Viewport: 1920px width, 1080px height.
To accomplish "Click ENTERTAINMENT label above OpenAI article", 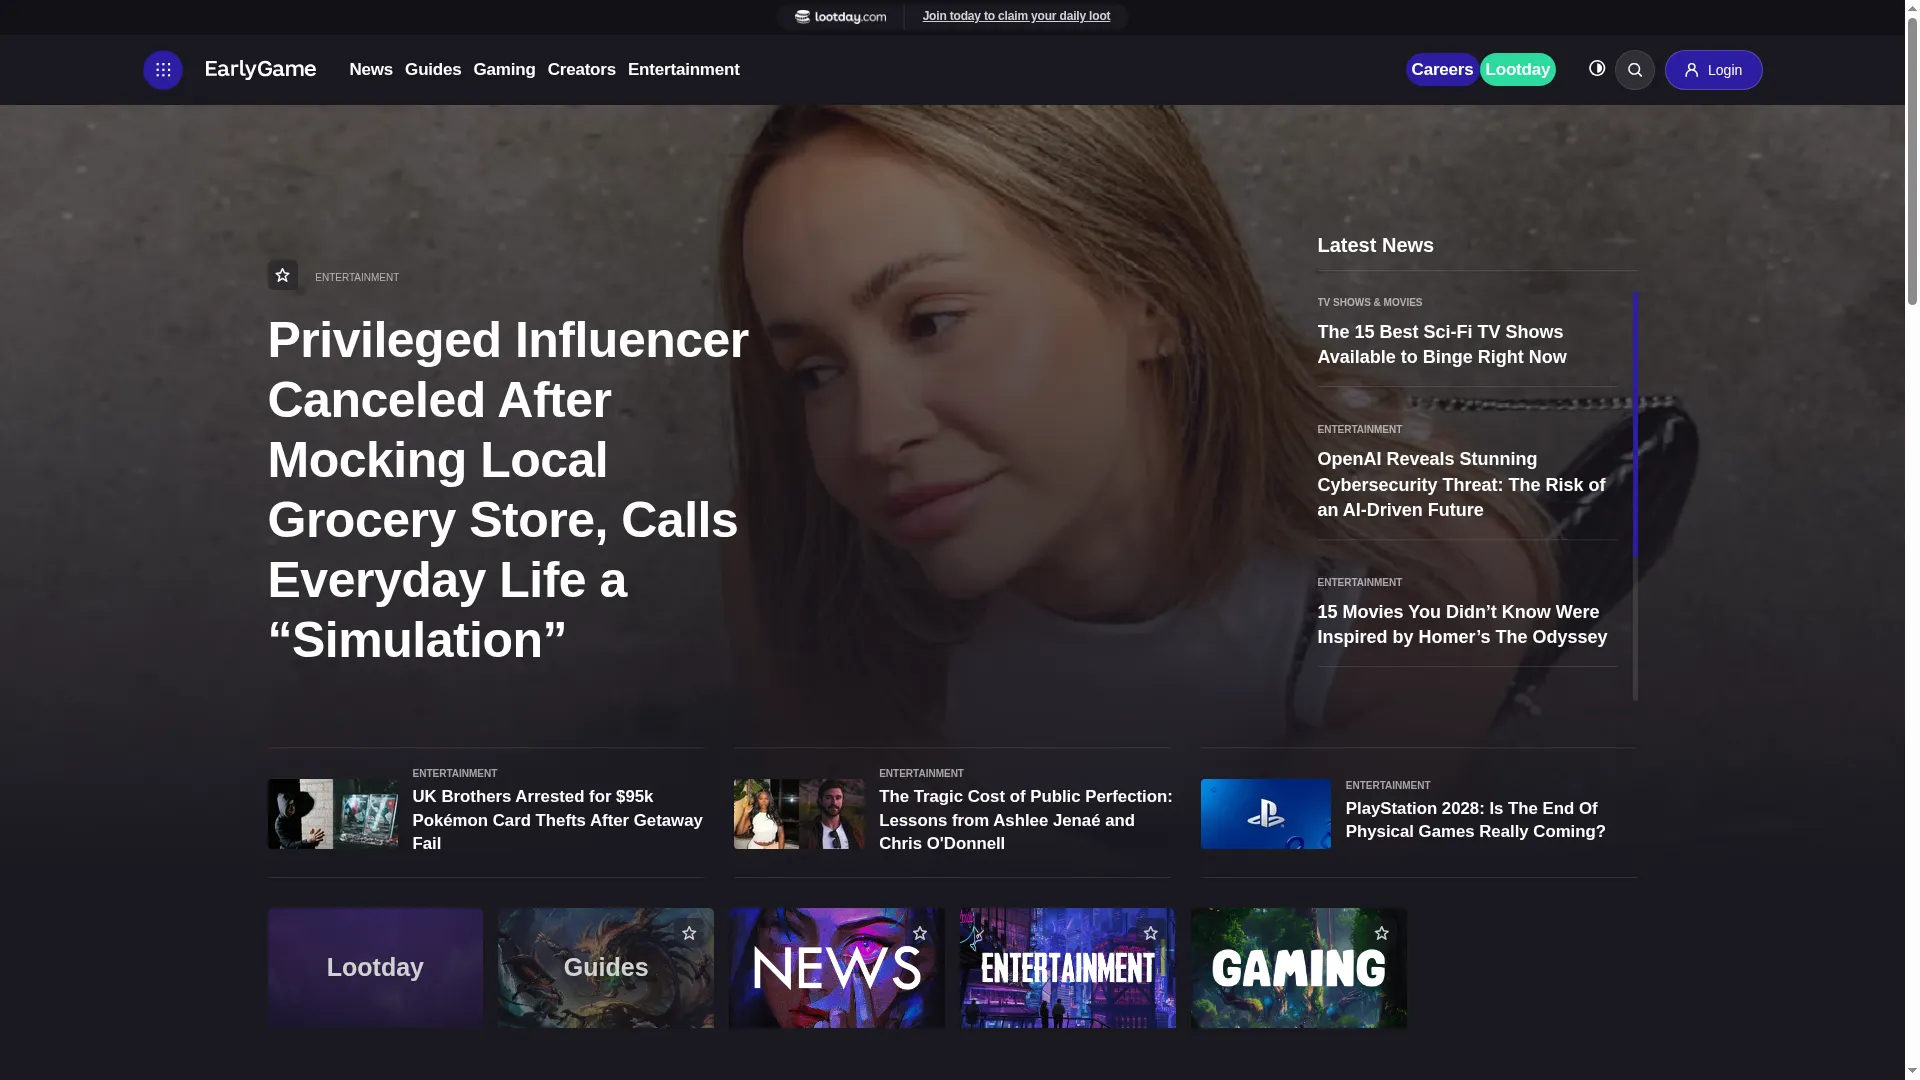I will coord(1359,430).
